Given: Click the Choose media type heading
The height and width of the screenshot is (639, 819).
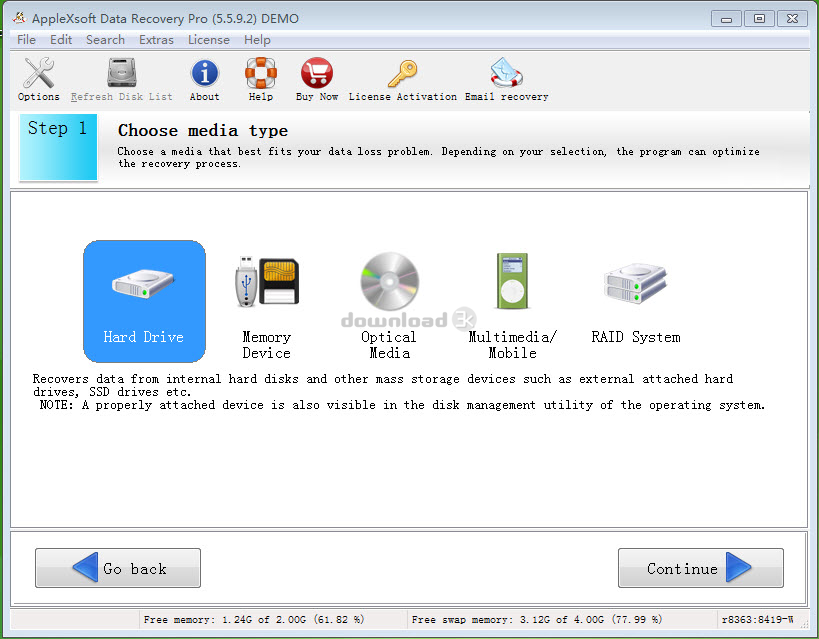Looking at the screenshot, I should tap(203, 130).
